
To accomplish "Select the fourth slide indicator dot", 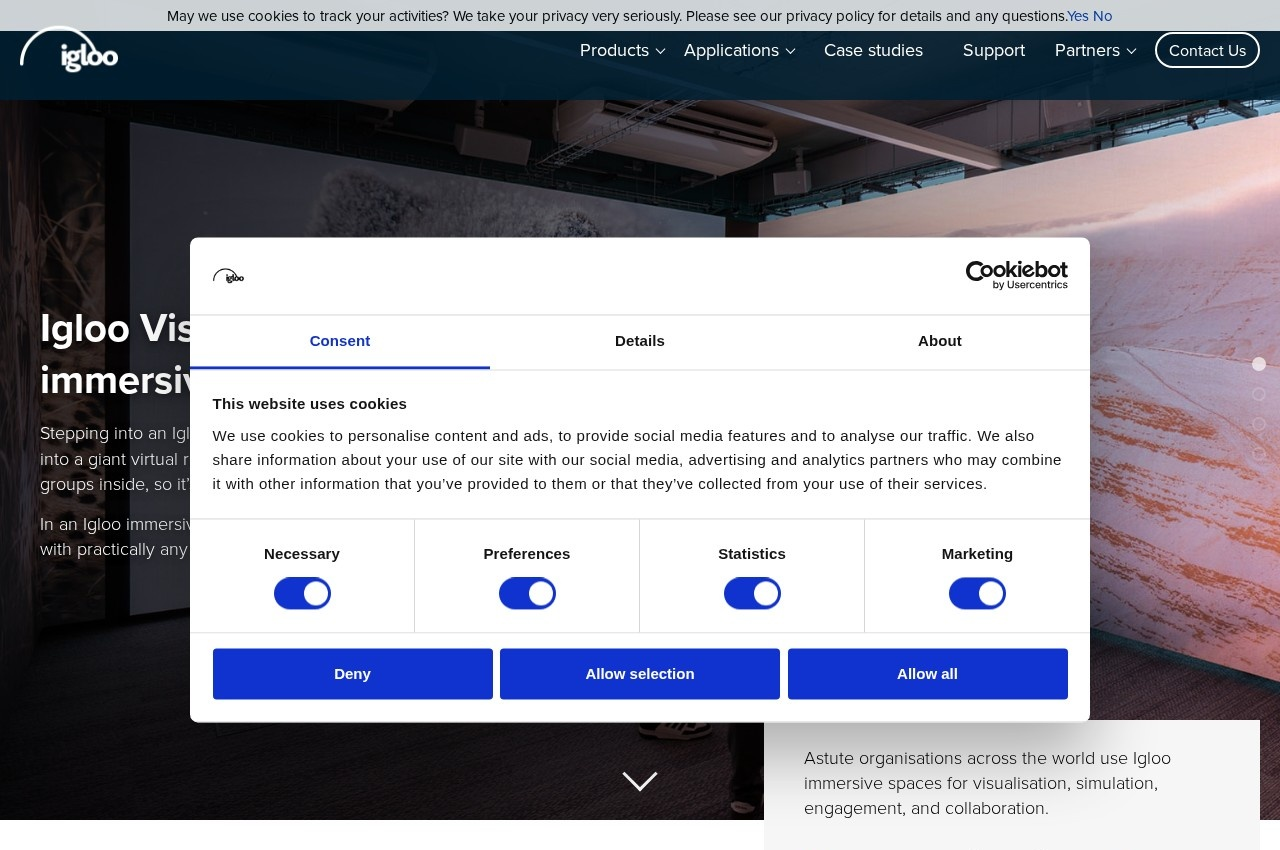I will click(1259, 454).
